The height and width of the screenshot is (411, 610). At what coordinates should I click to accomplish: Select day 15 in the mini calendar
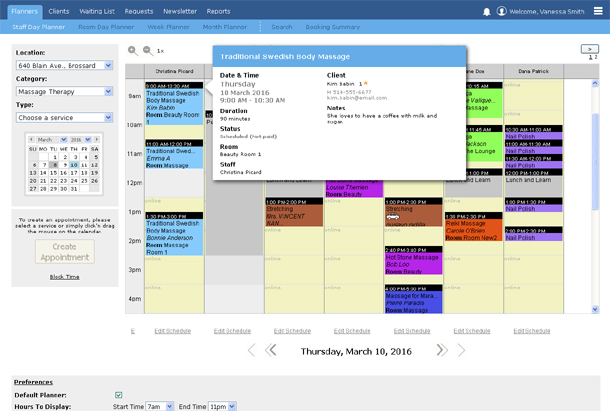(x=53, y=173)
